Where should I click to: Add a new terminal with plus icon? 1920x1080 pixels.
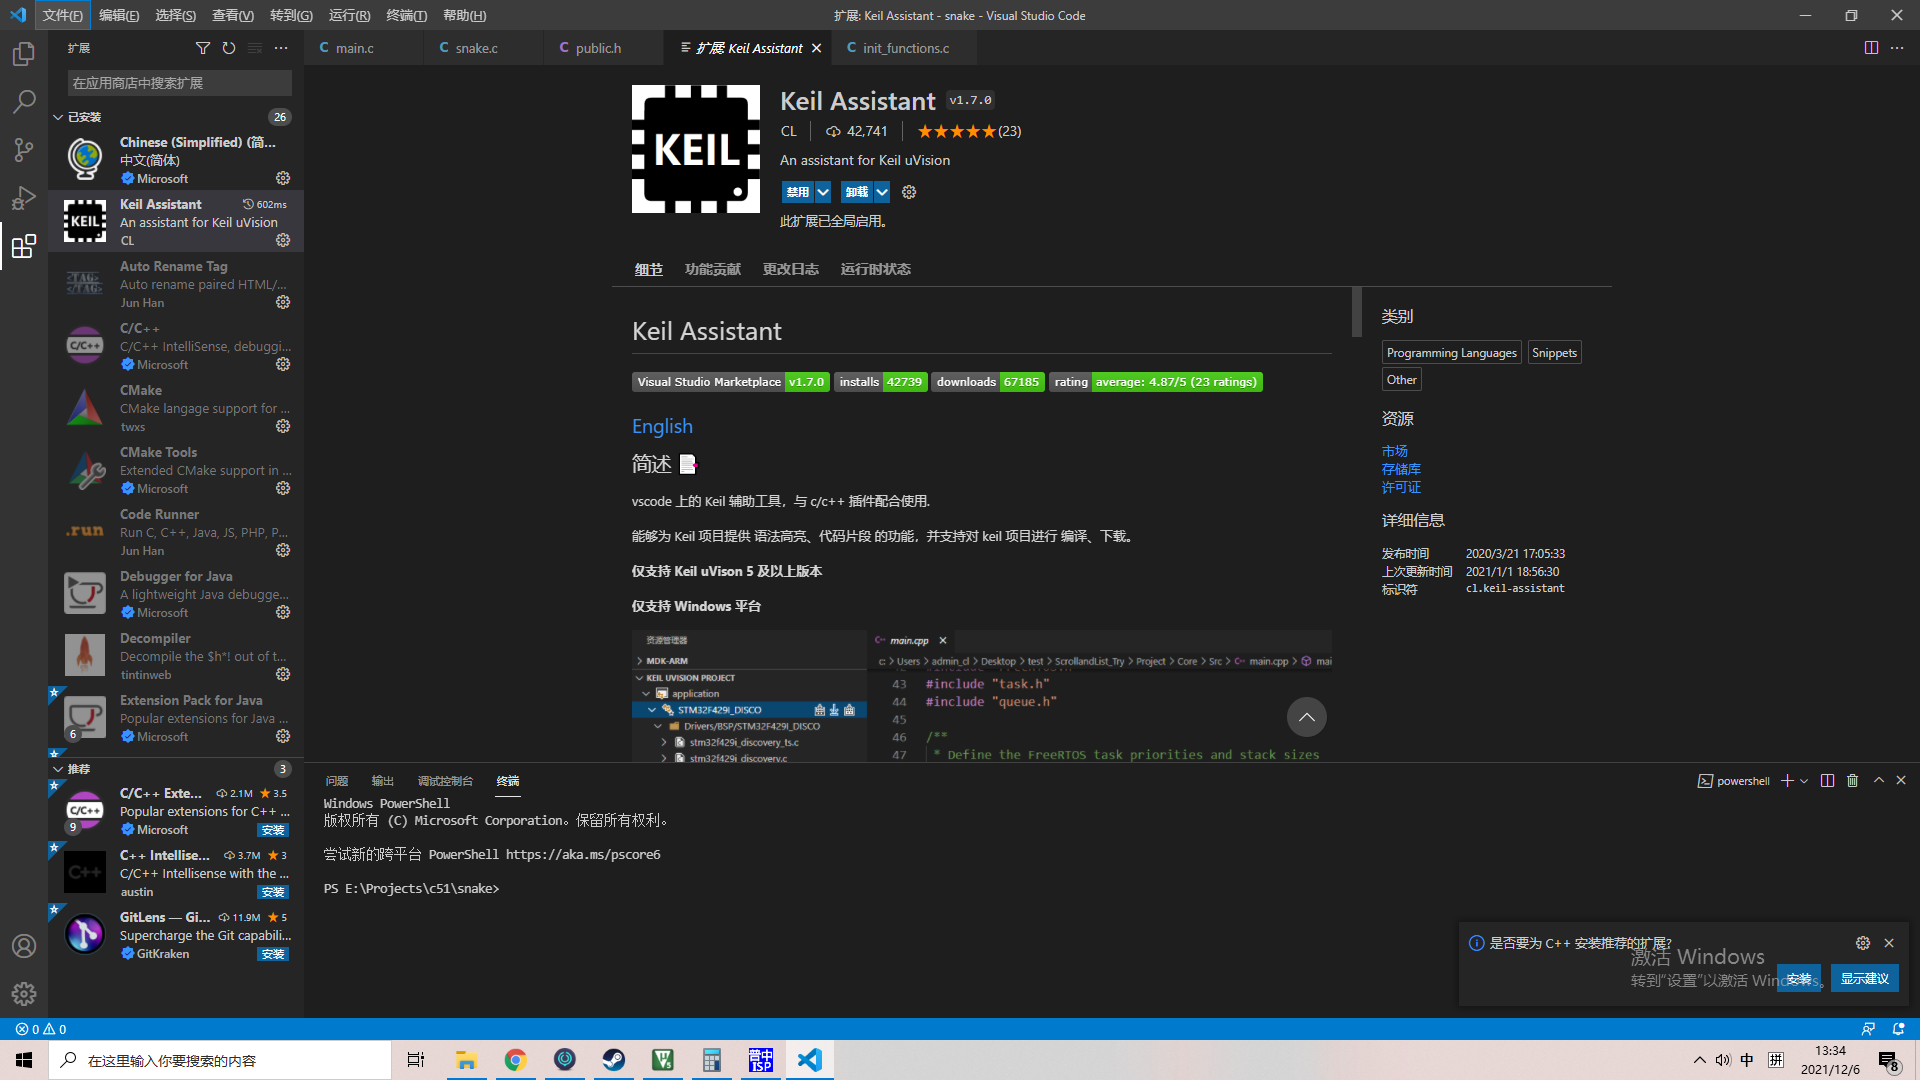1787,781
